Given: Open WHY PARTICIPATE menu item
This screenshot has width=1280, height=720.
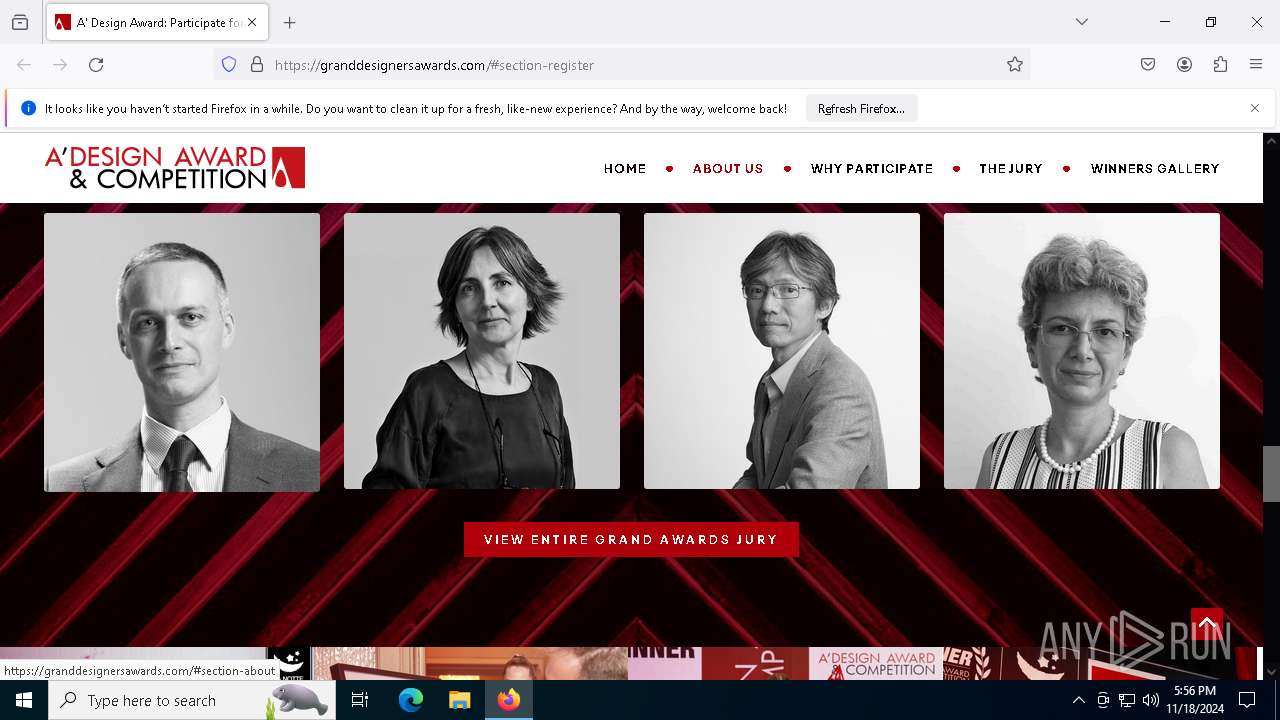Looking at the screenshot, I should pyautogui.click(x=872, y=169).
